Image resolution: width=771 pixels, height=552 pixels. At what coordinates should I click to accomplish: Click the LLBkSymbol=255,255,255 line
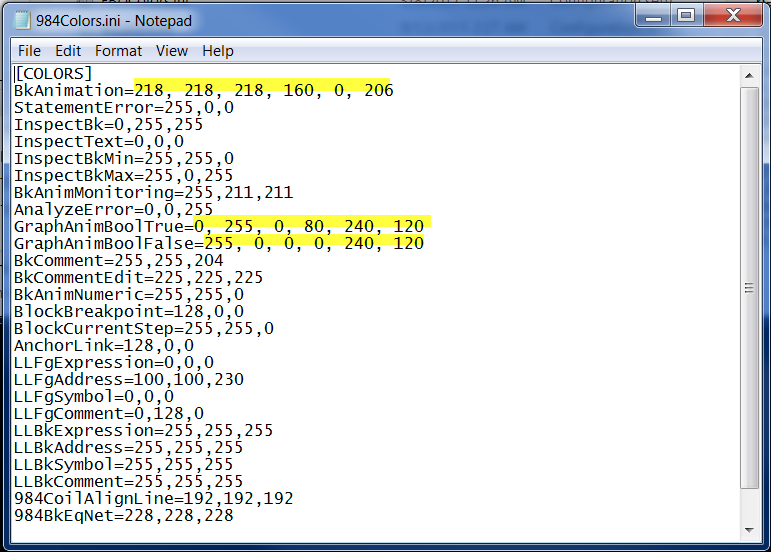tap(123, 464)
